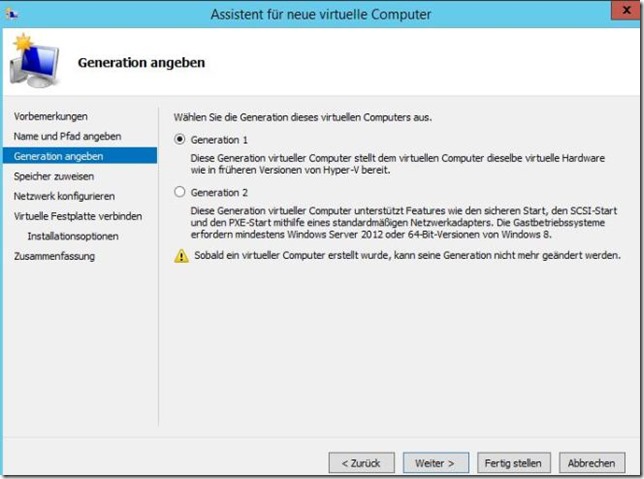Screen dimensions: 644x479
Task: Click the Weiter button
Action: point(436,463)
